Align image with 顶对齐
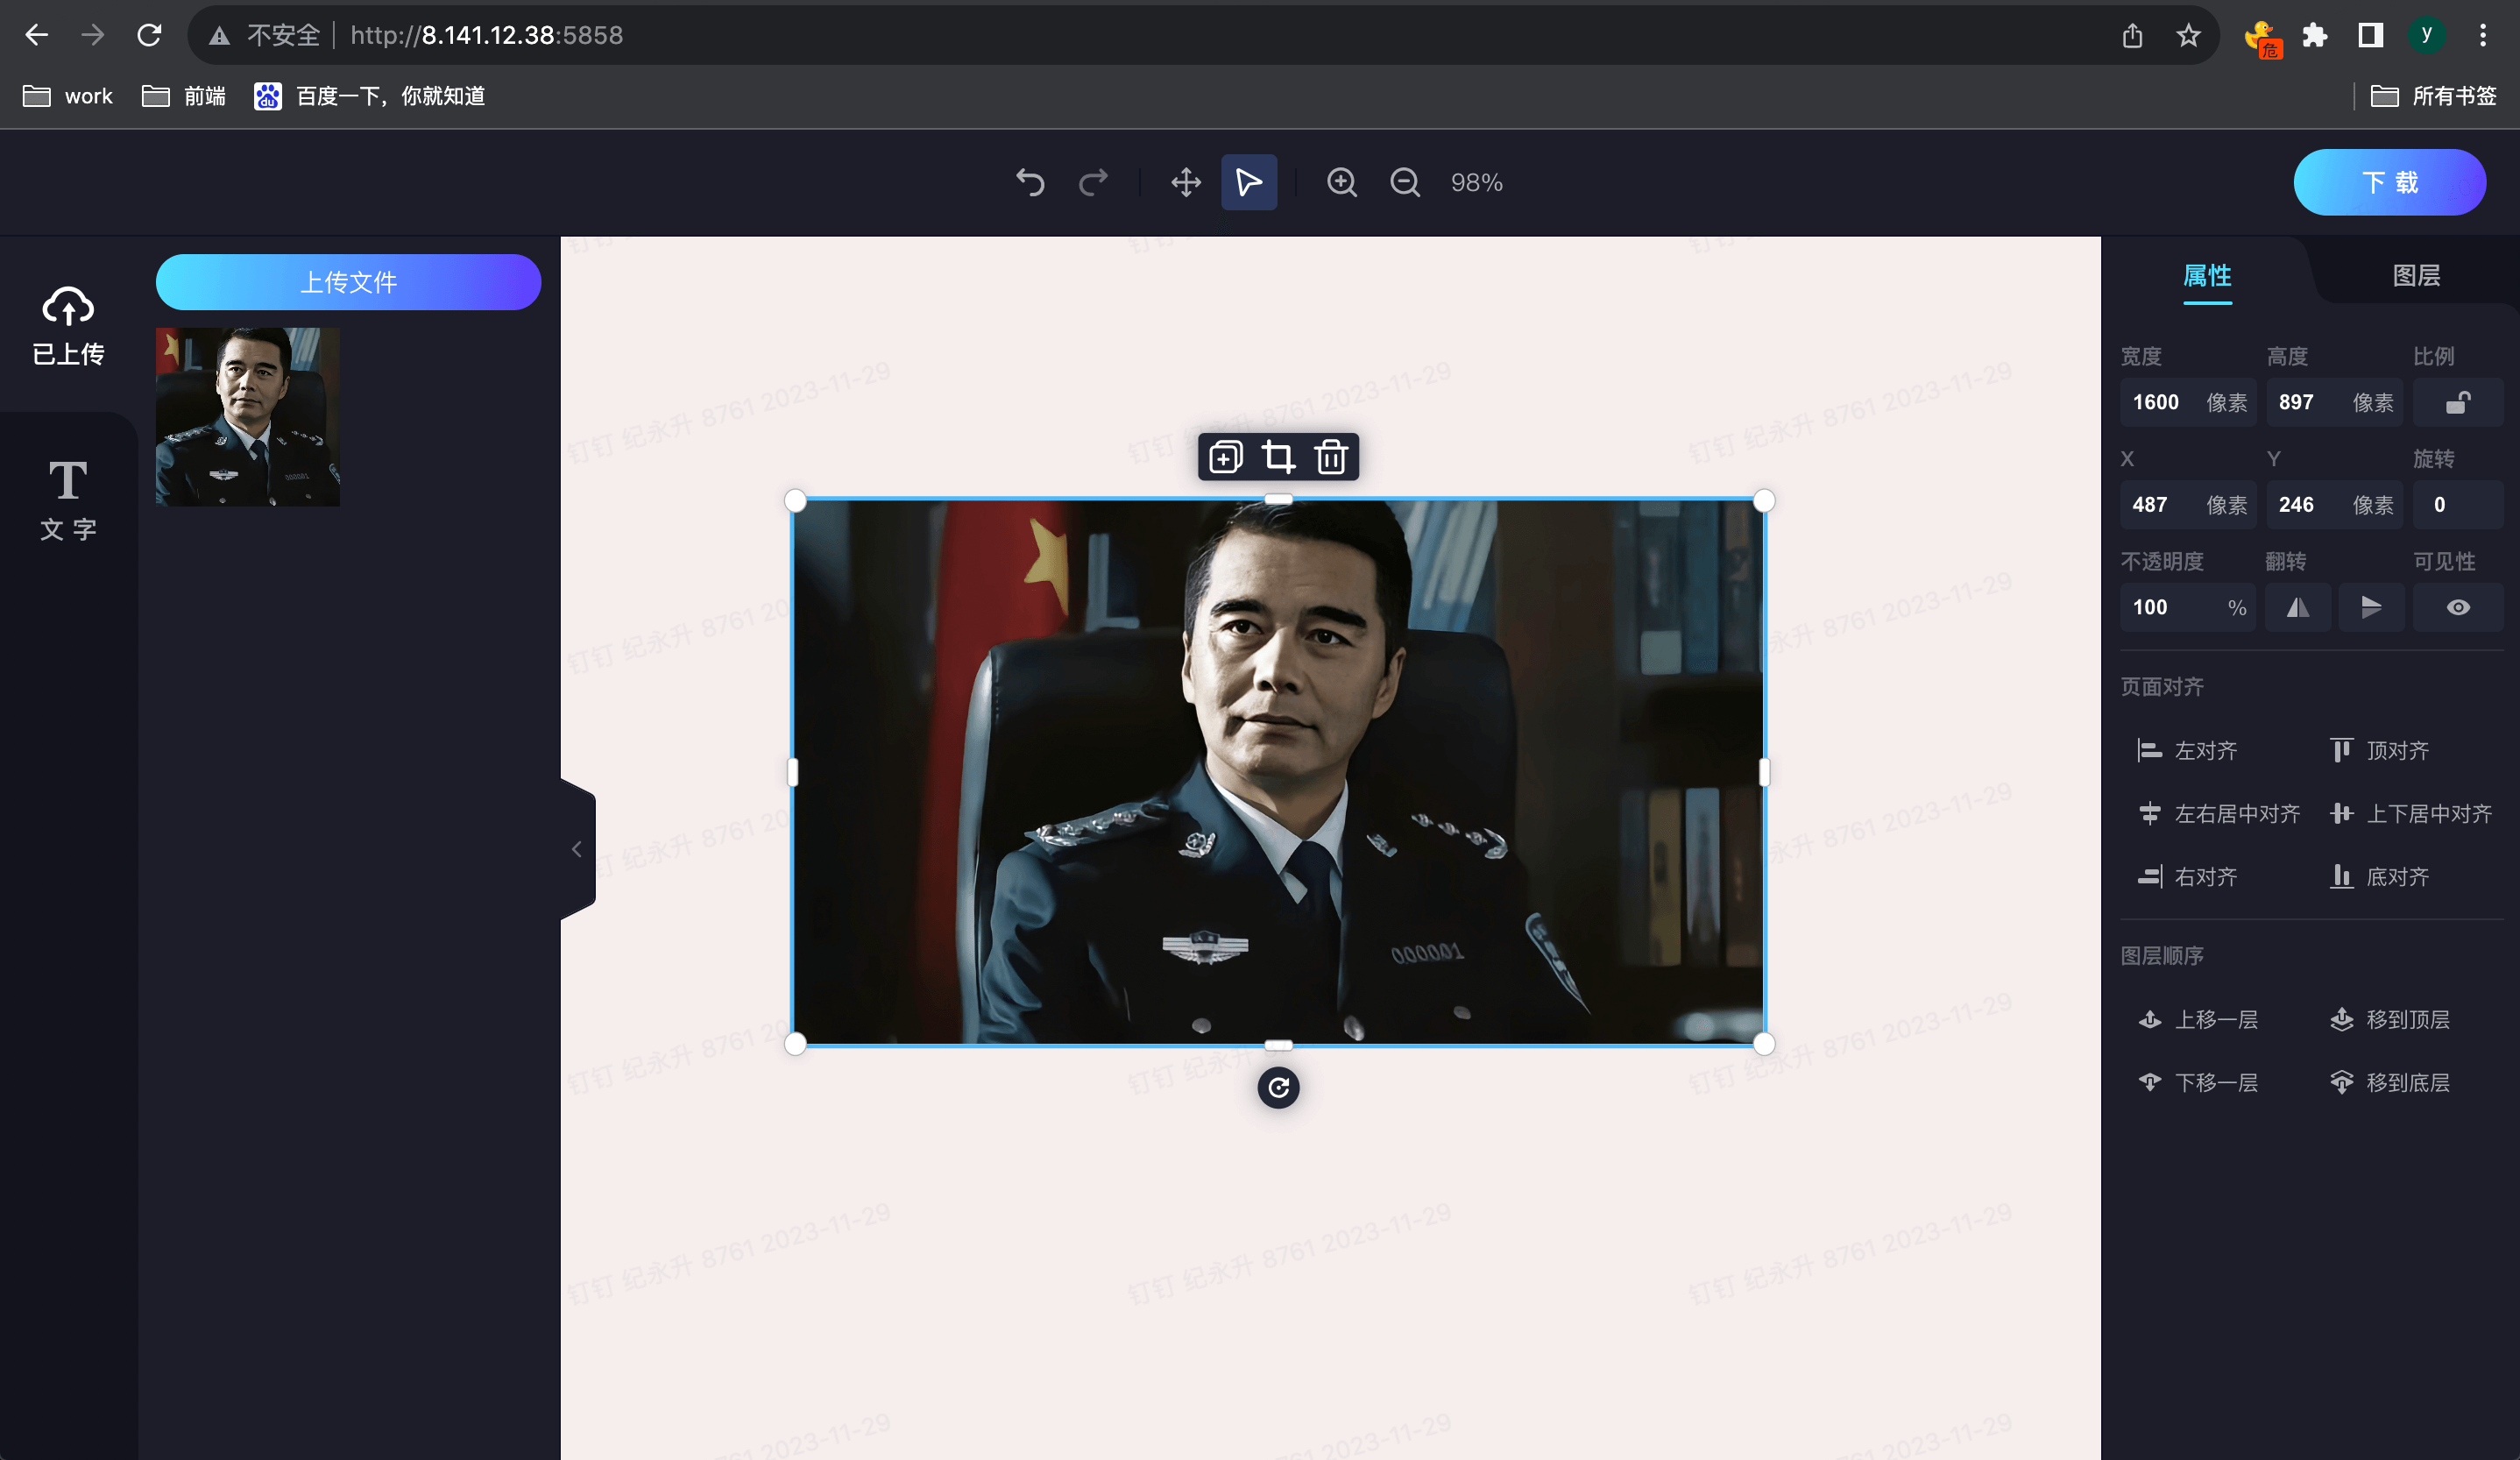 pos(2379,750)
